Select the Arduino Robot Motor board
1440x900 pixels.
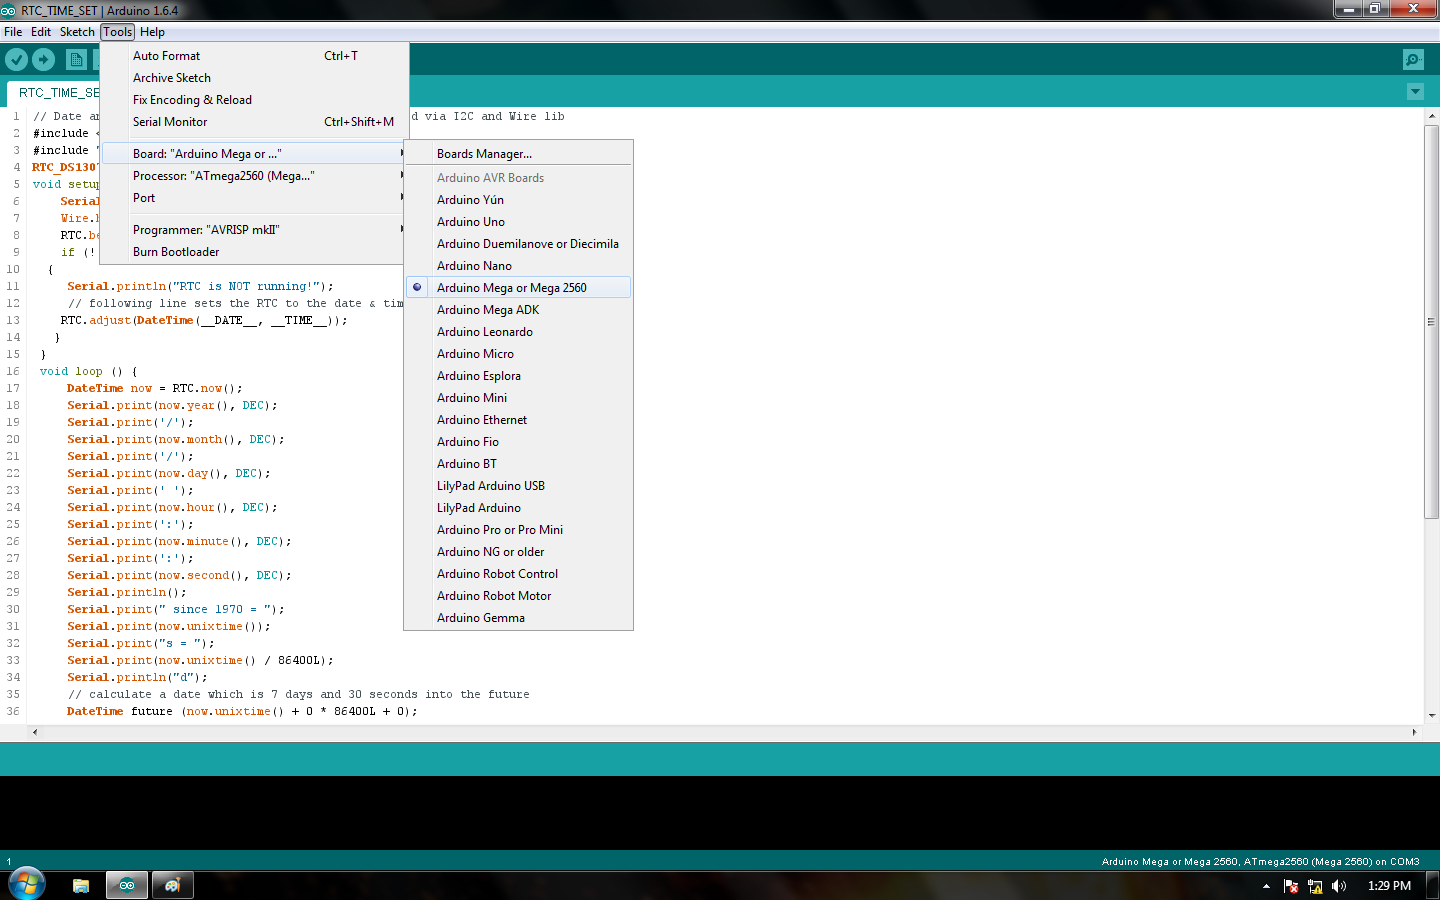pyautogui.click(x=518, y=596)
